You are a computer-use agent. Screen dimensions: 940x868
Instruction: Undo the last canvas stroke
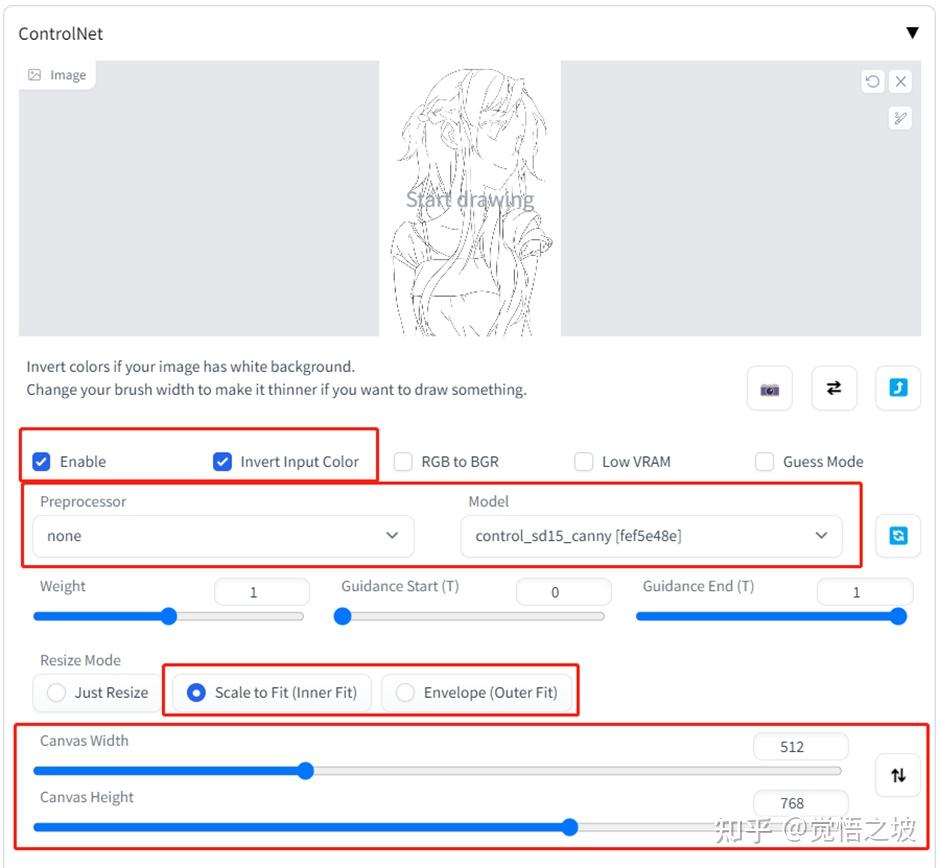pyautogui.click(x=871, y=81)
